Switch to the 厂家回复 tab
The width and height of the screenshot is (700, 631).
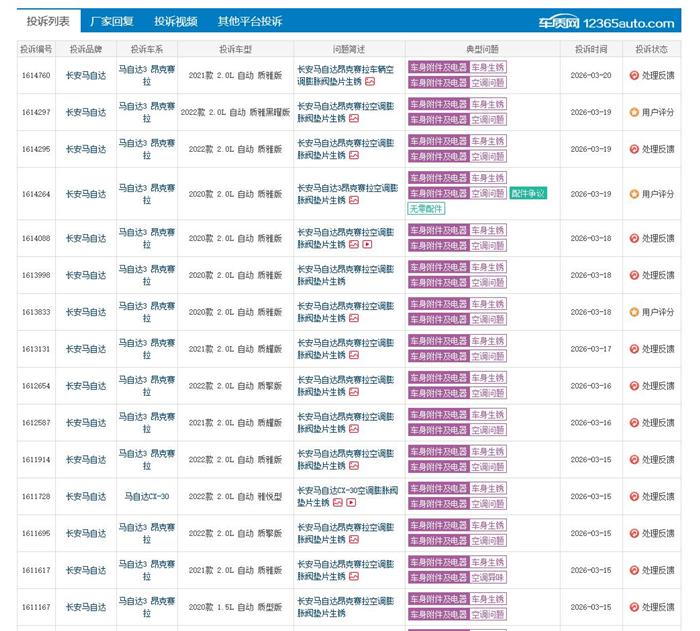[x=111, y=21]
